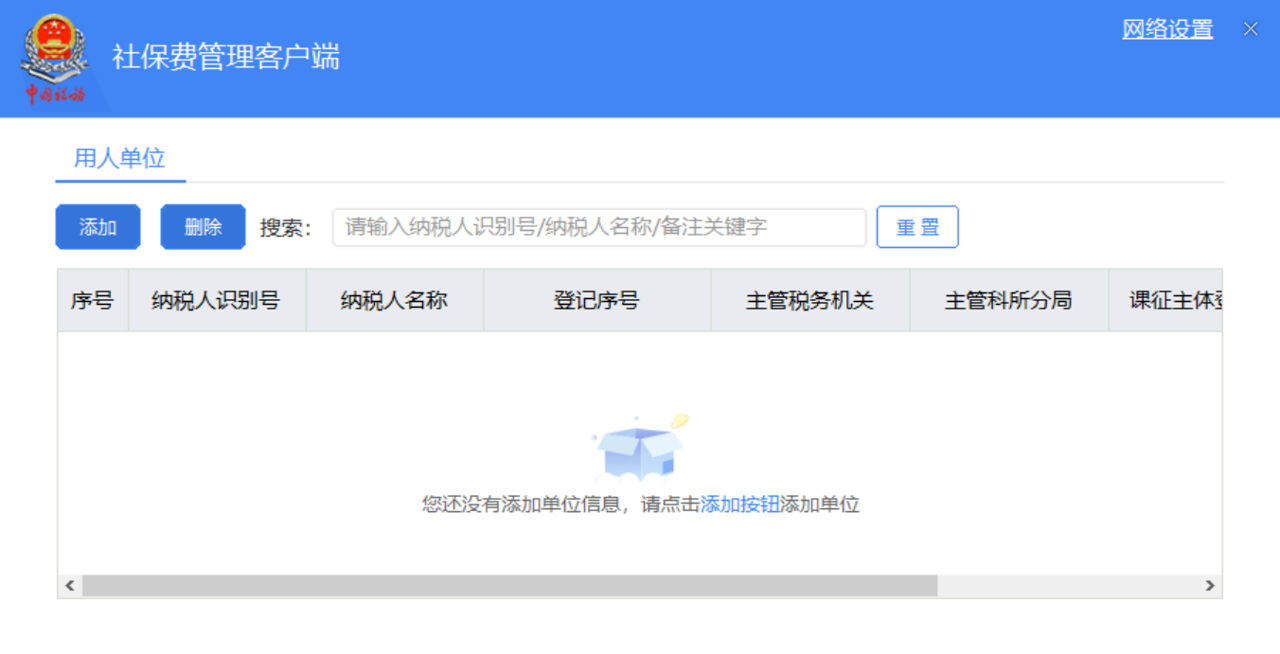Click the 纳税人识别号 column header

[x=216, y=300]
